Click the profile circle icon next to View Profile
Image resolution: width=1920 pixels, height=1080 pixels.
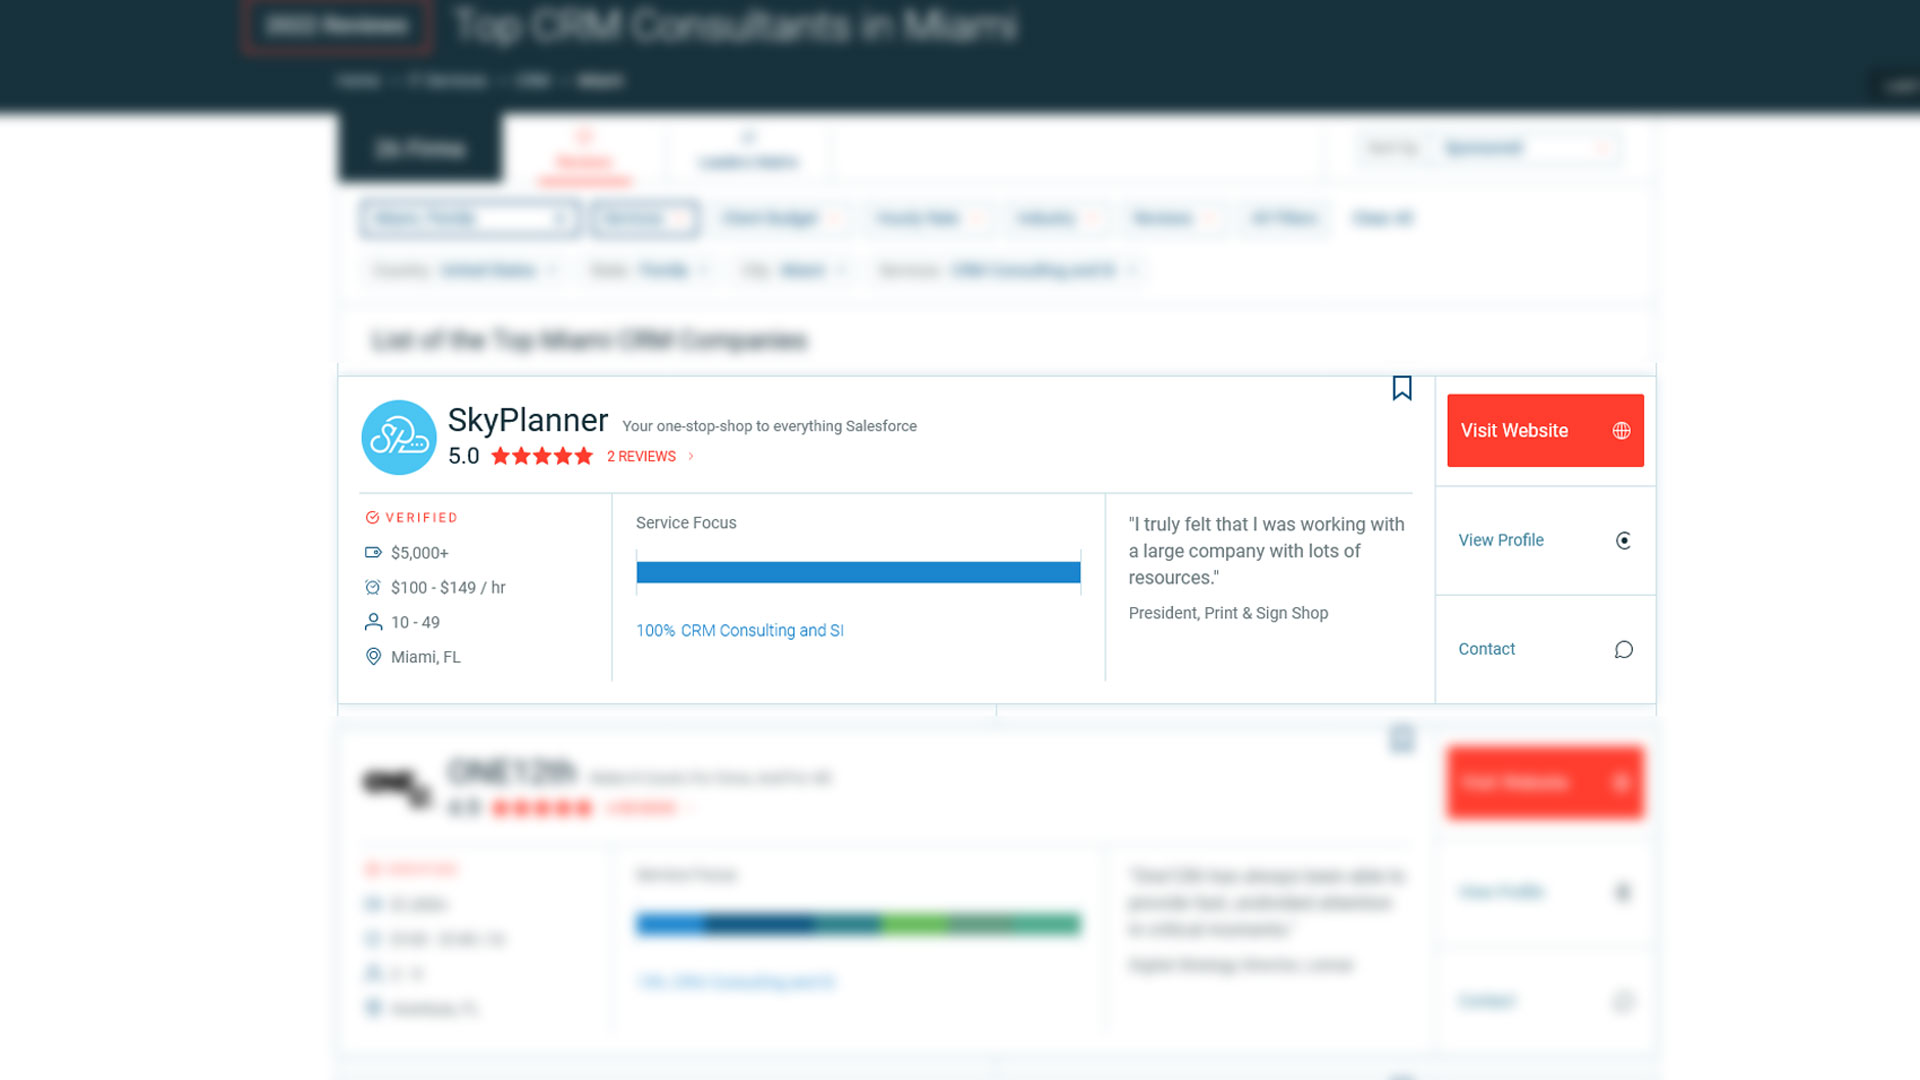1625,539
